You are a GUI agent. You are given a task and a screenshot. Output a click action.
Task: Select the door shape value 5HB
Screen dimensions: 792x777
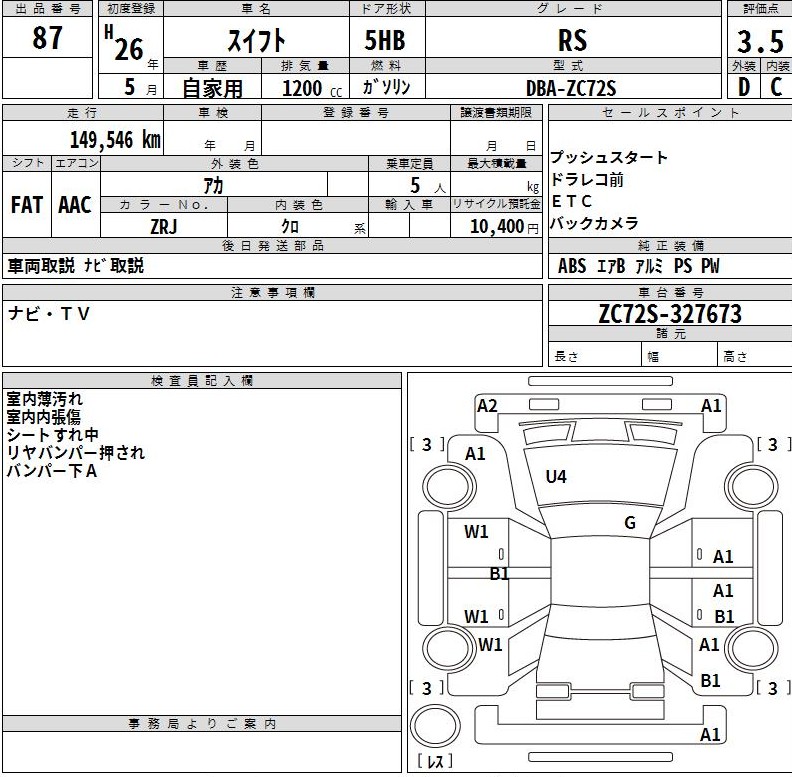[x=385, y=40]
